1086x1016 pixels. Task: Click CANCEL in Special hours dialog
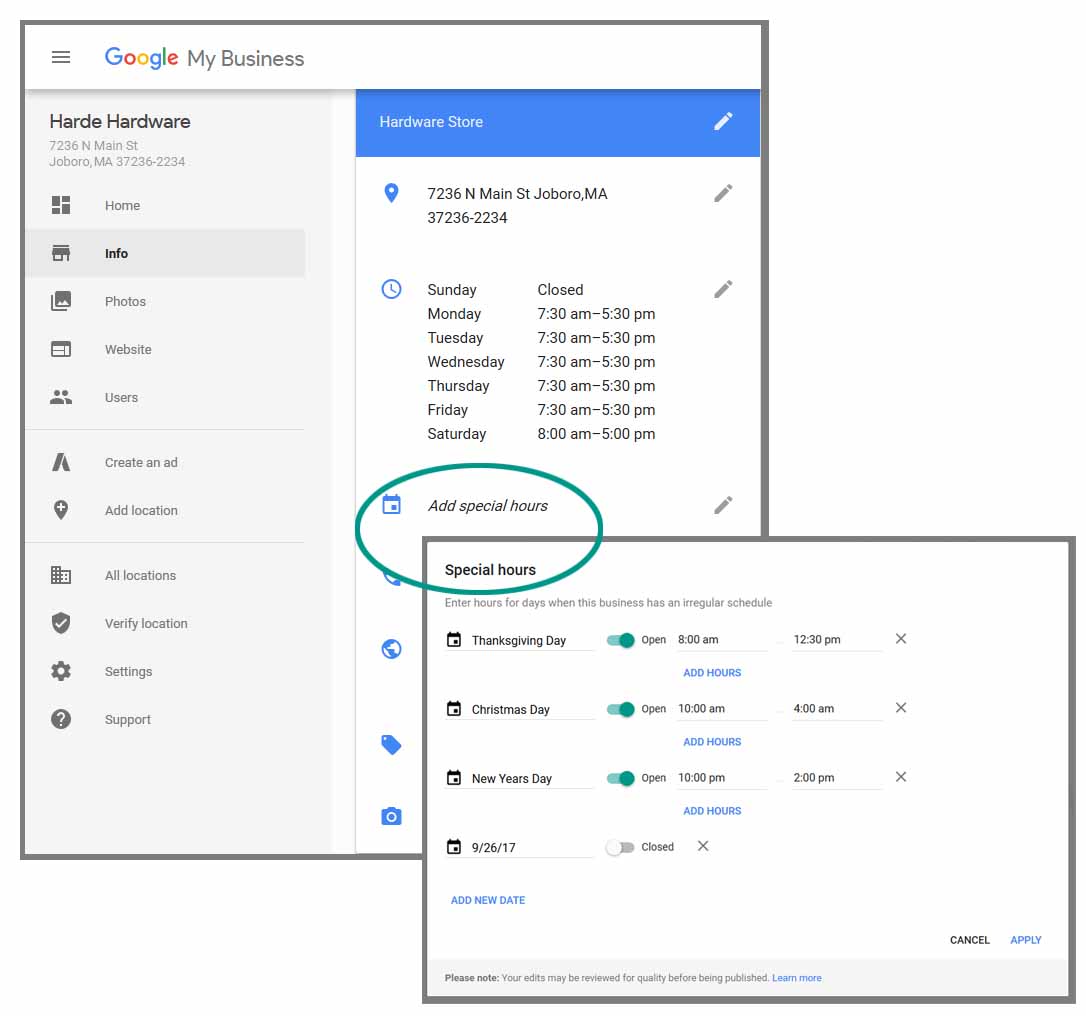click(x=970, y=940)
